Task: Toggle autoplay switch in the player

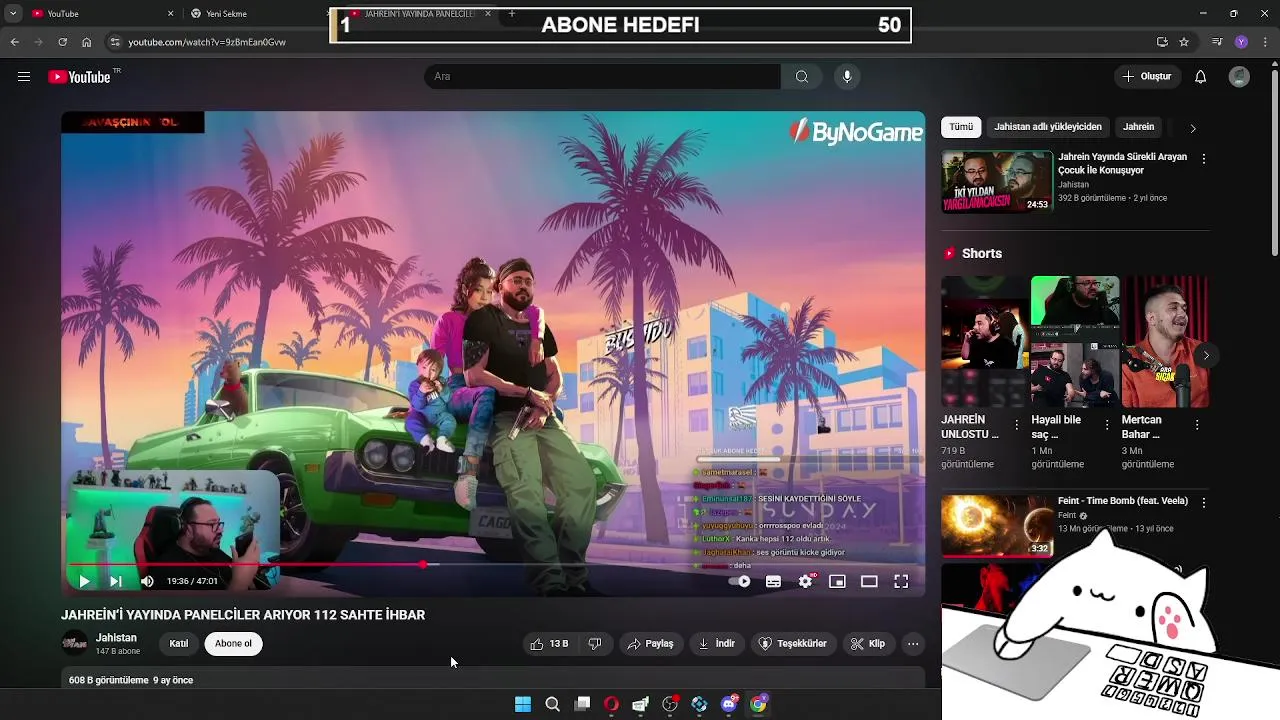Action: click(740, 581)
